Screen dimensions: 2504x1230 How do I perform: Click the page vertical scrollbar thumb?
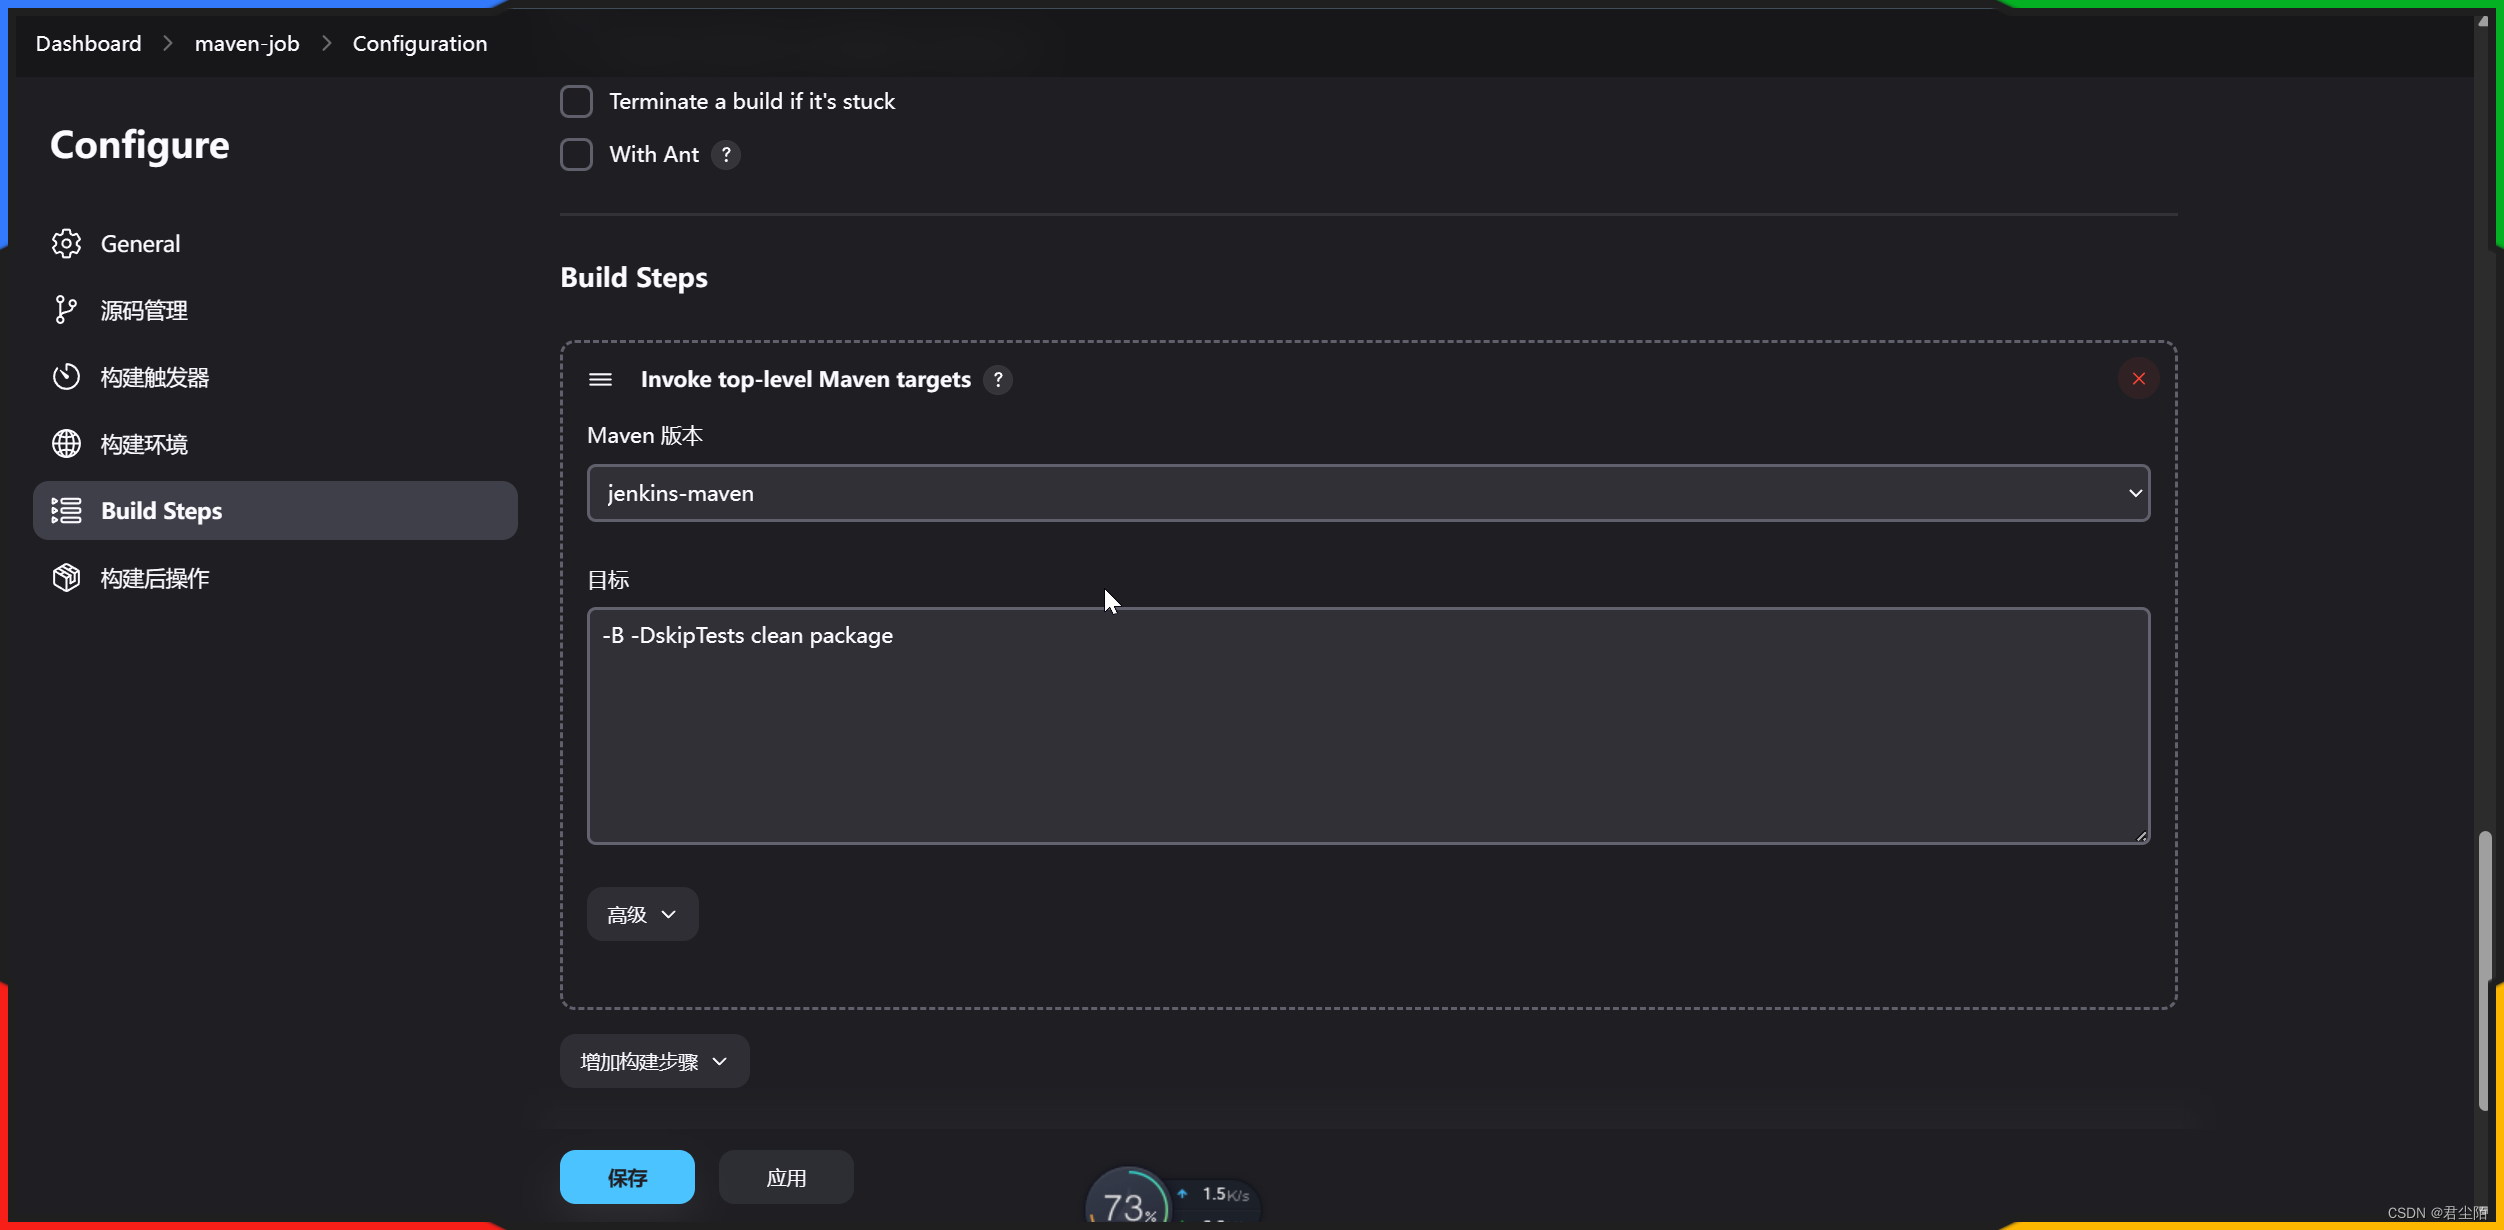tap(2483, 970)
